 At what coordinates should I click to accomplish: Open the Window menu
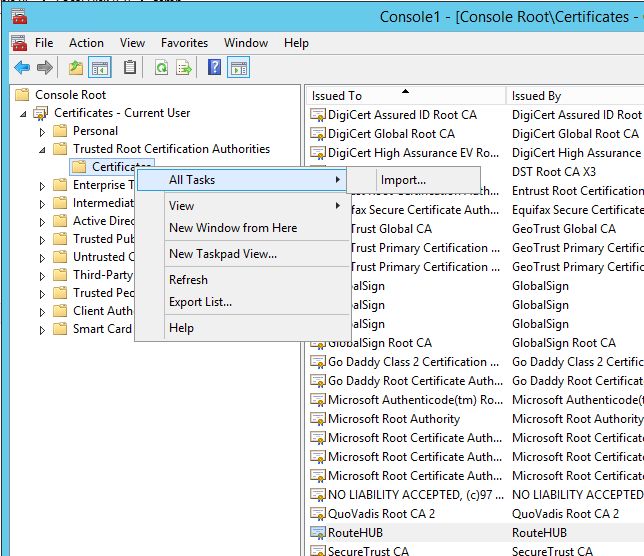click(x=246, y=43)
